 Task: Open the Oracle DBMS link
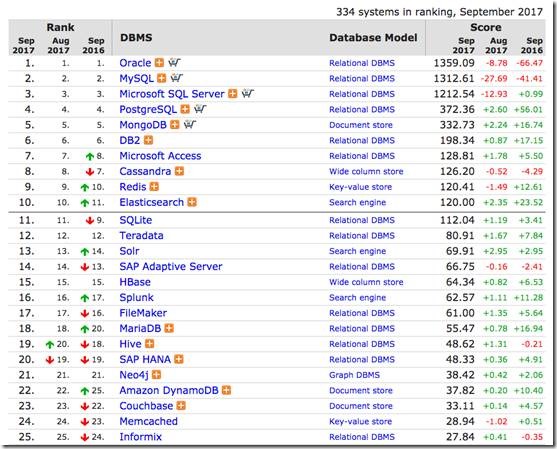point(135,63)
